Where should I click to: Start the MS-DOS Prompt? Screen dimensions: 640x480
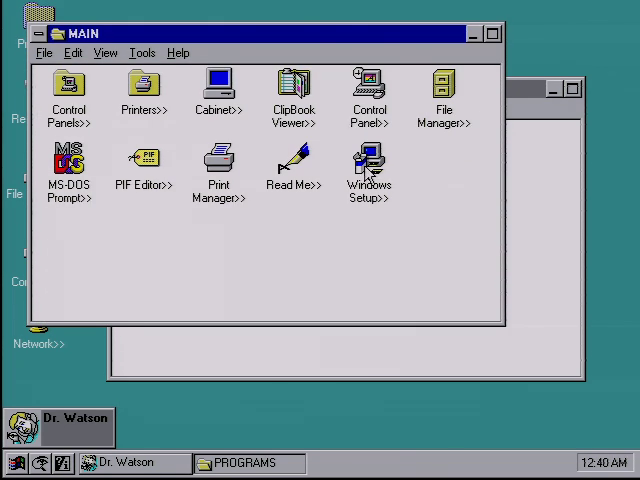point(69,158)
